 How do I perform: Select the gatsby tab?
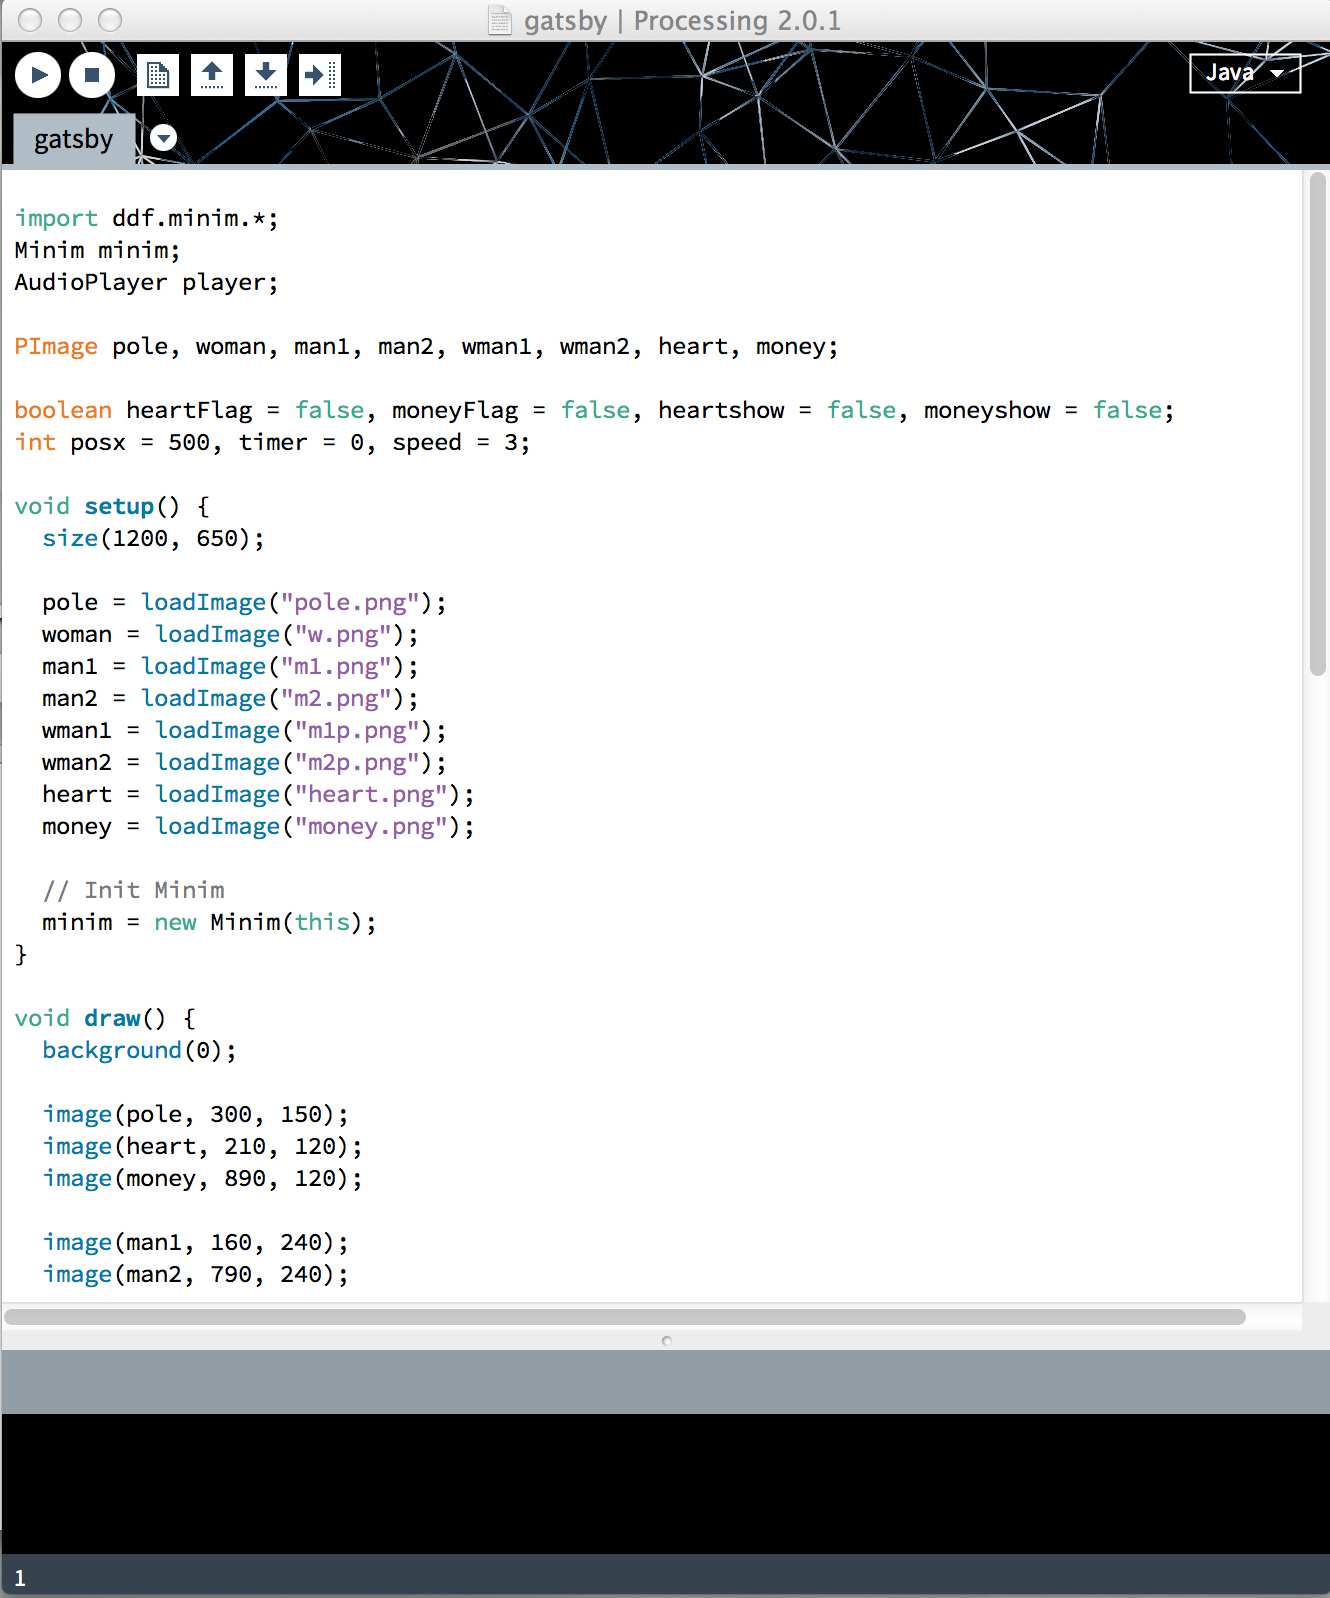pos(73,139)
